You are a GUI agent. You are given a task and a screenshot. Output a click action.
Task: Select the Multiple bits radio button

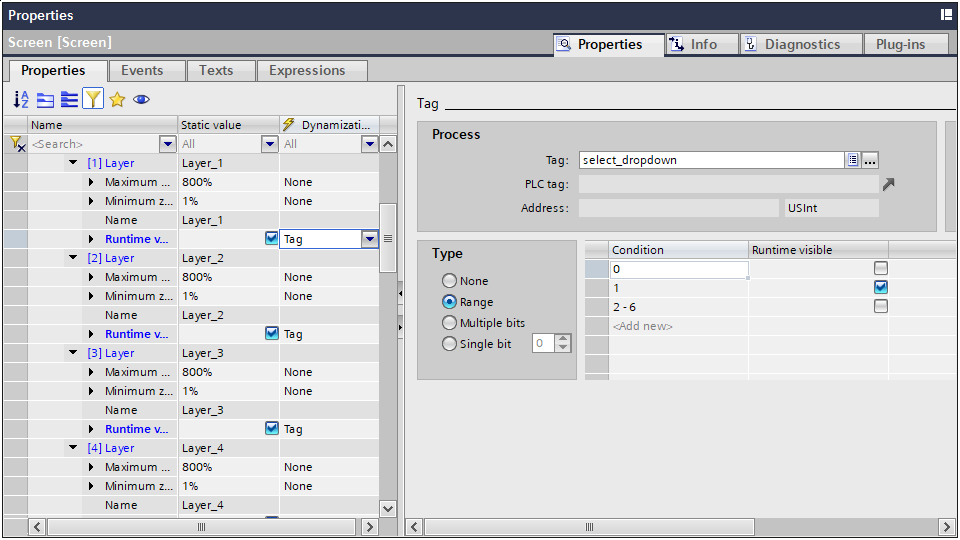coord(449,323)
